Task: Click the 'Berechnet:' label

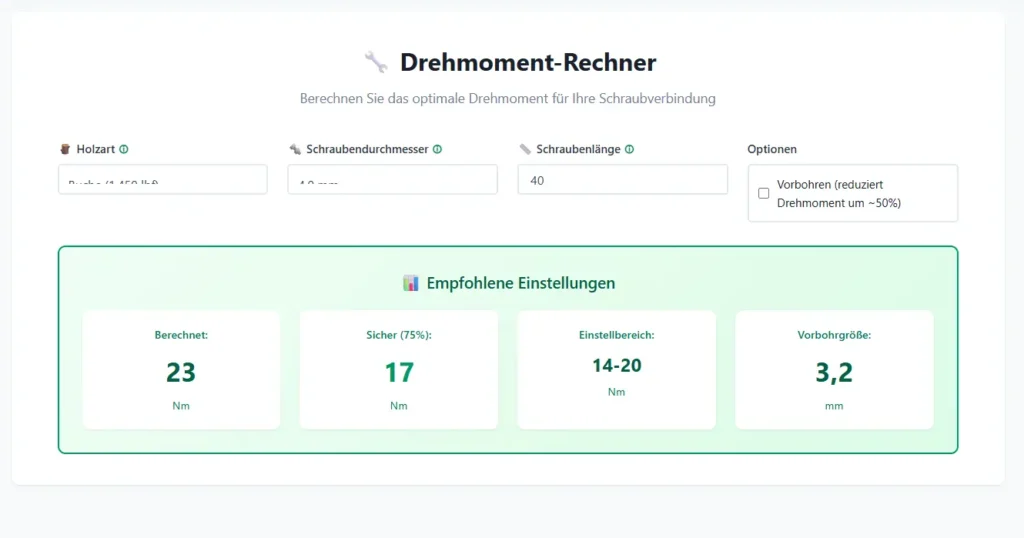Action: 181,335
